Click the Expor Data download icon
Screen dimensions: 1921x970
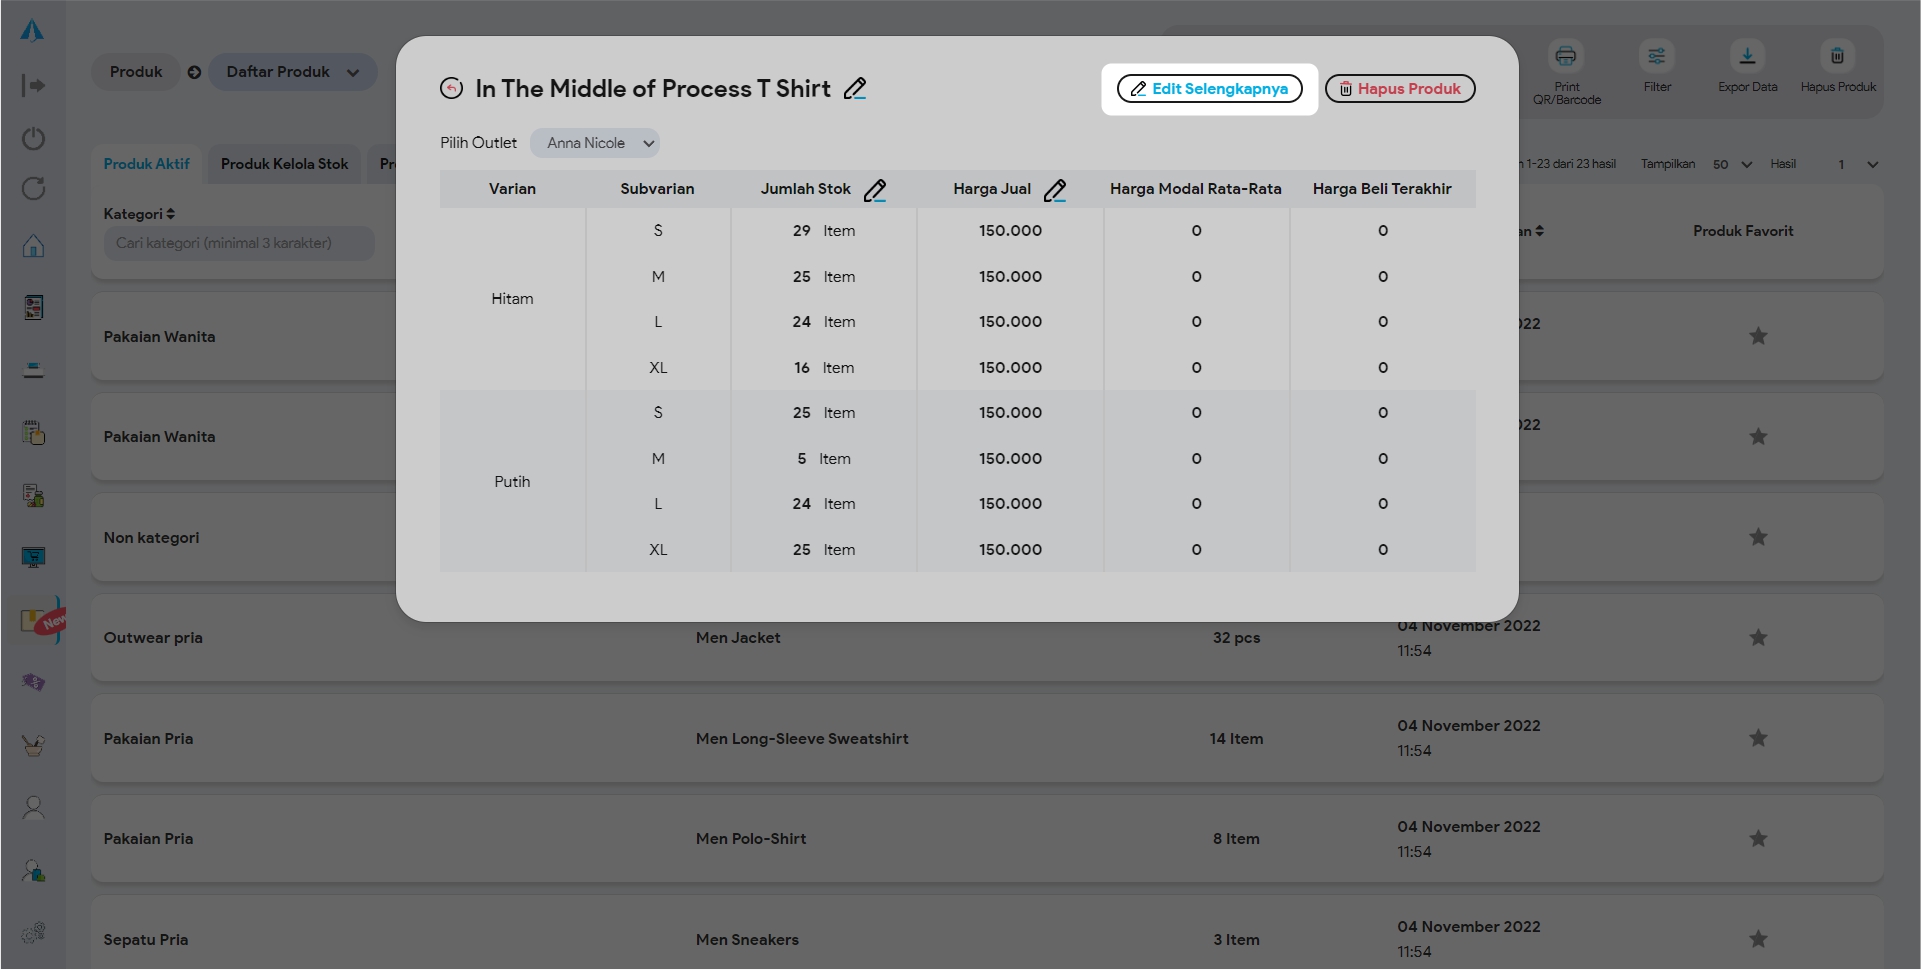(1747, 57)
